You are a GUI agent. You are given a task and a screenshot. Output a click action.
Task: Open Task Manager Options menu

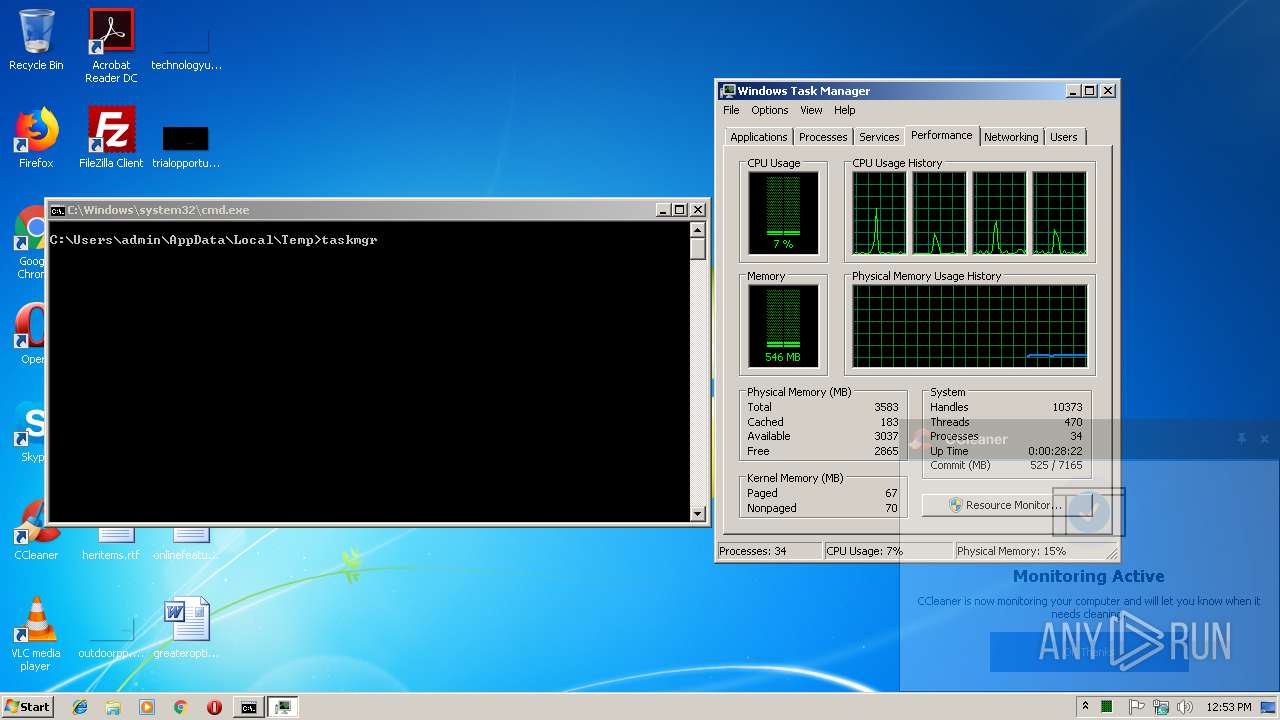pos(770,110)
